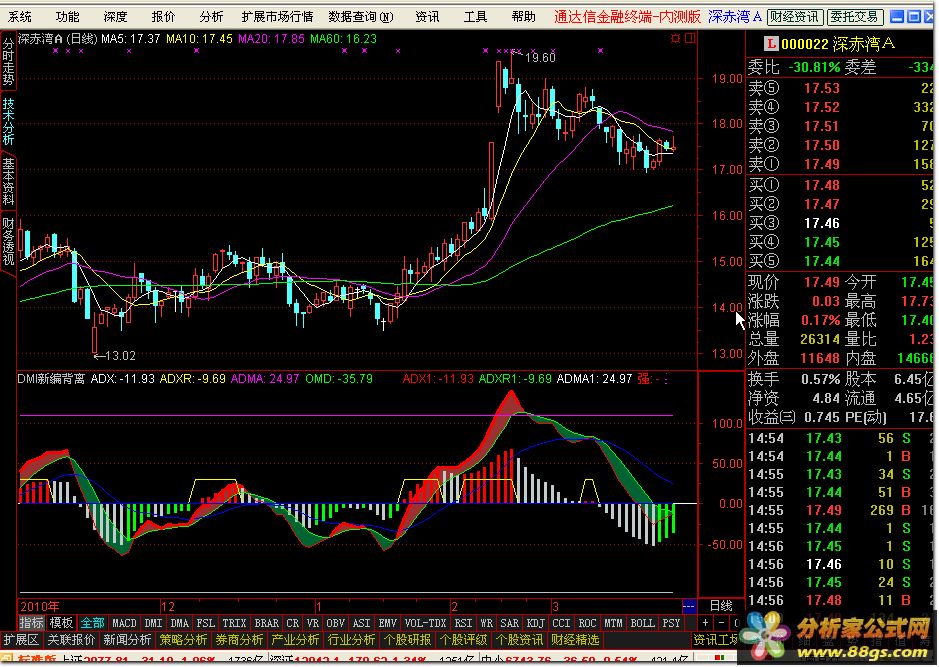Switch to the 财务透视 side tab

coord(8,241)
